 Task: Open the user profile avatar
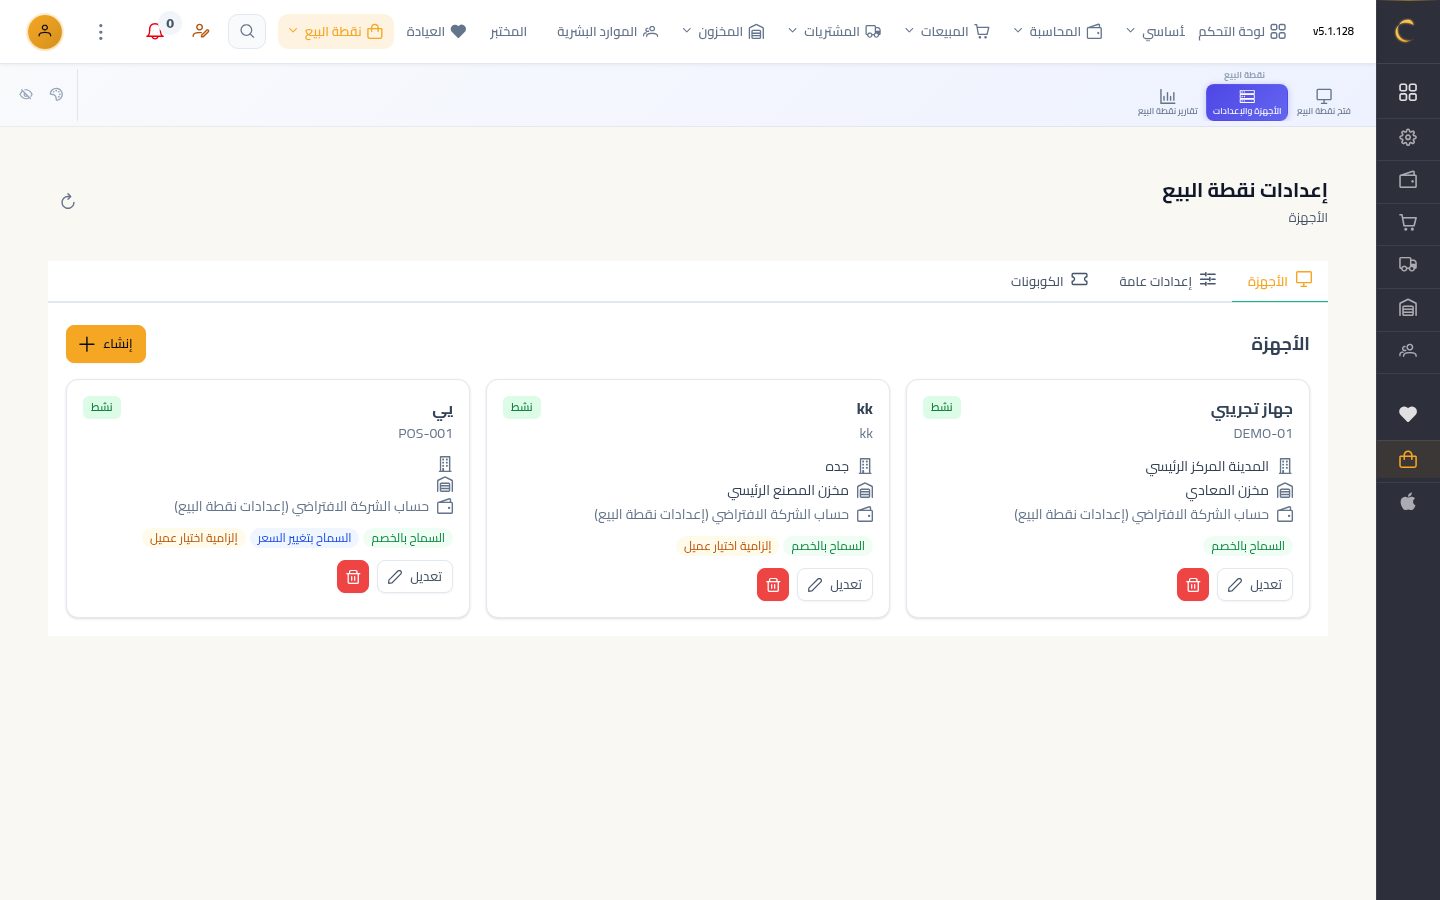pos(45,32)
